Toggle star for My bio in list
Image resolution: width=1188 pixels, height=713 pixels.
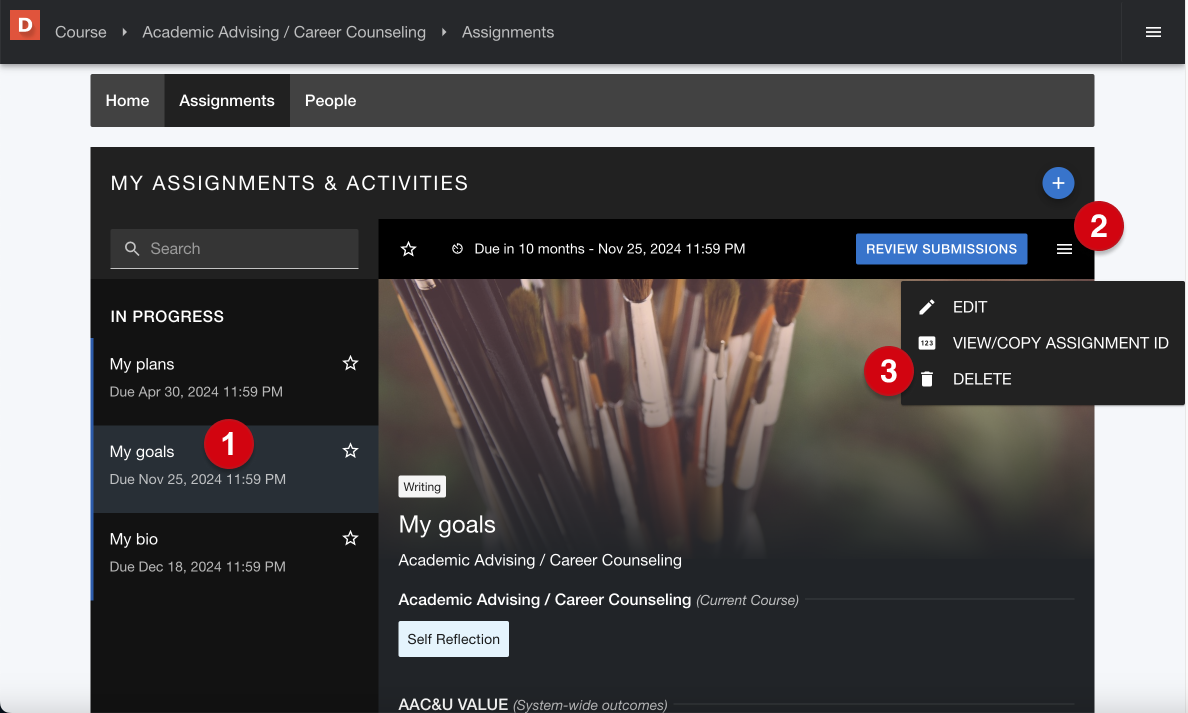click(x=350, y=538)
